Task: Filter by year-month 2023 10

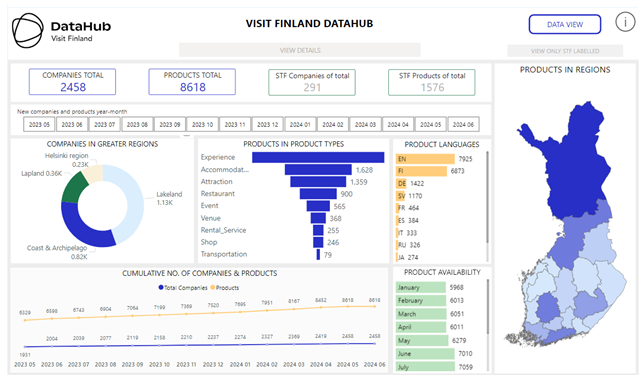Action: click(x=202, y=124)
